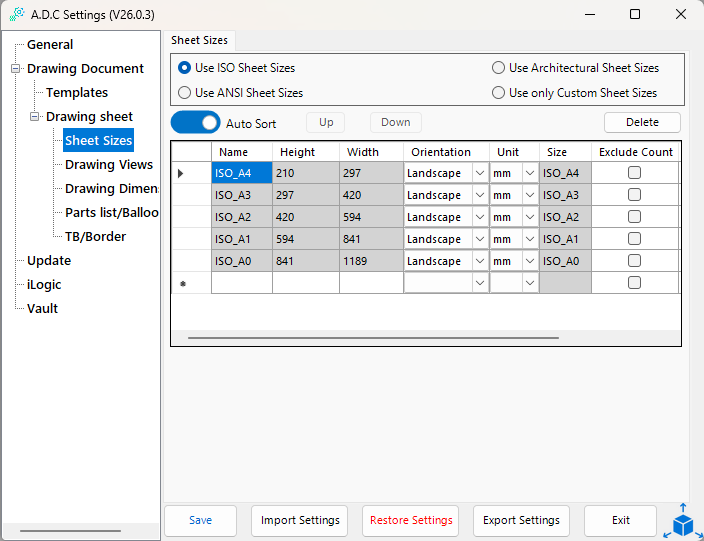Click the Save button
Viewport: 704px width, 541px height.
pyautogui.click(x=200, y=520)
